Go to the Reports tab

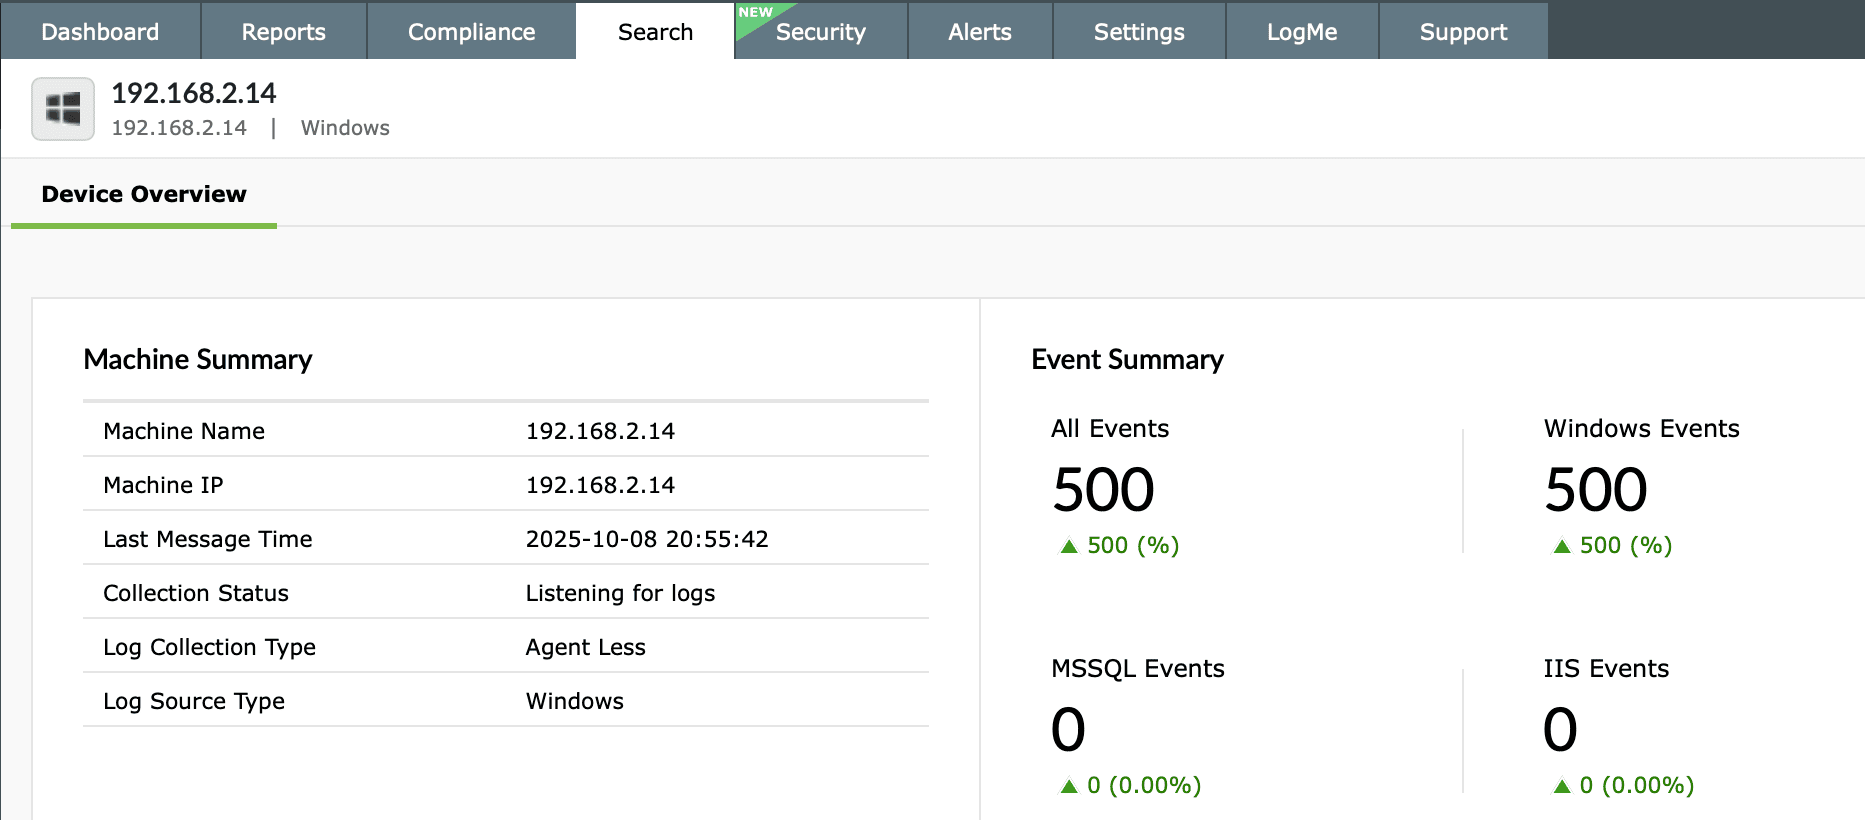tap(284, 31)
